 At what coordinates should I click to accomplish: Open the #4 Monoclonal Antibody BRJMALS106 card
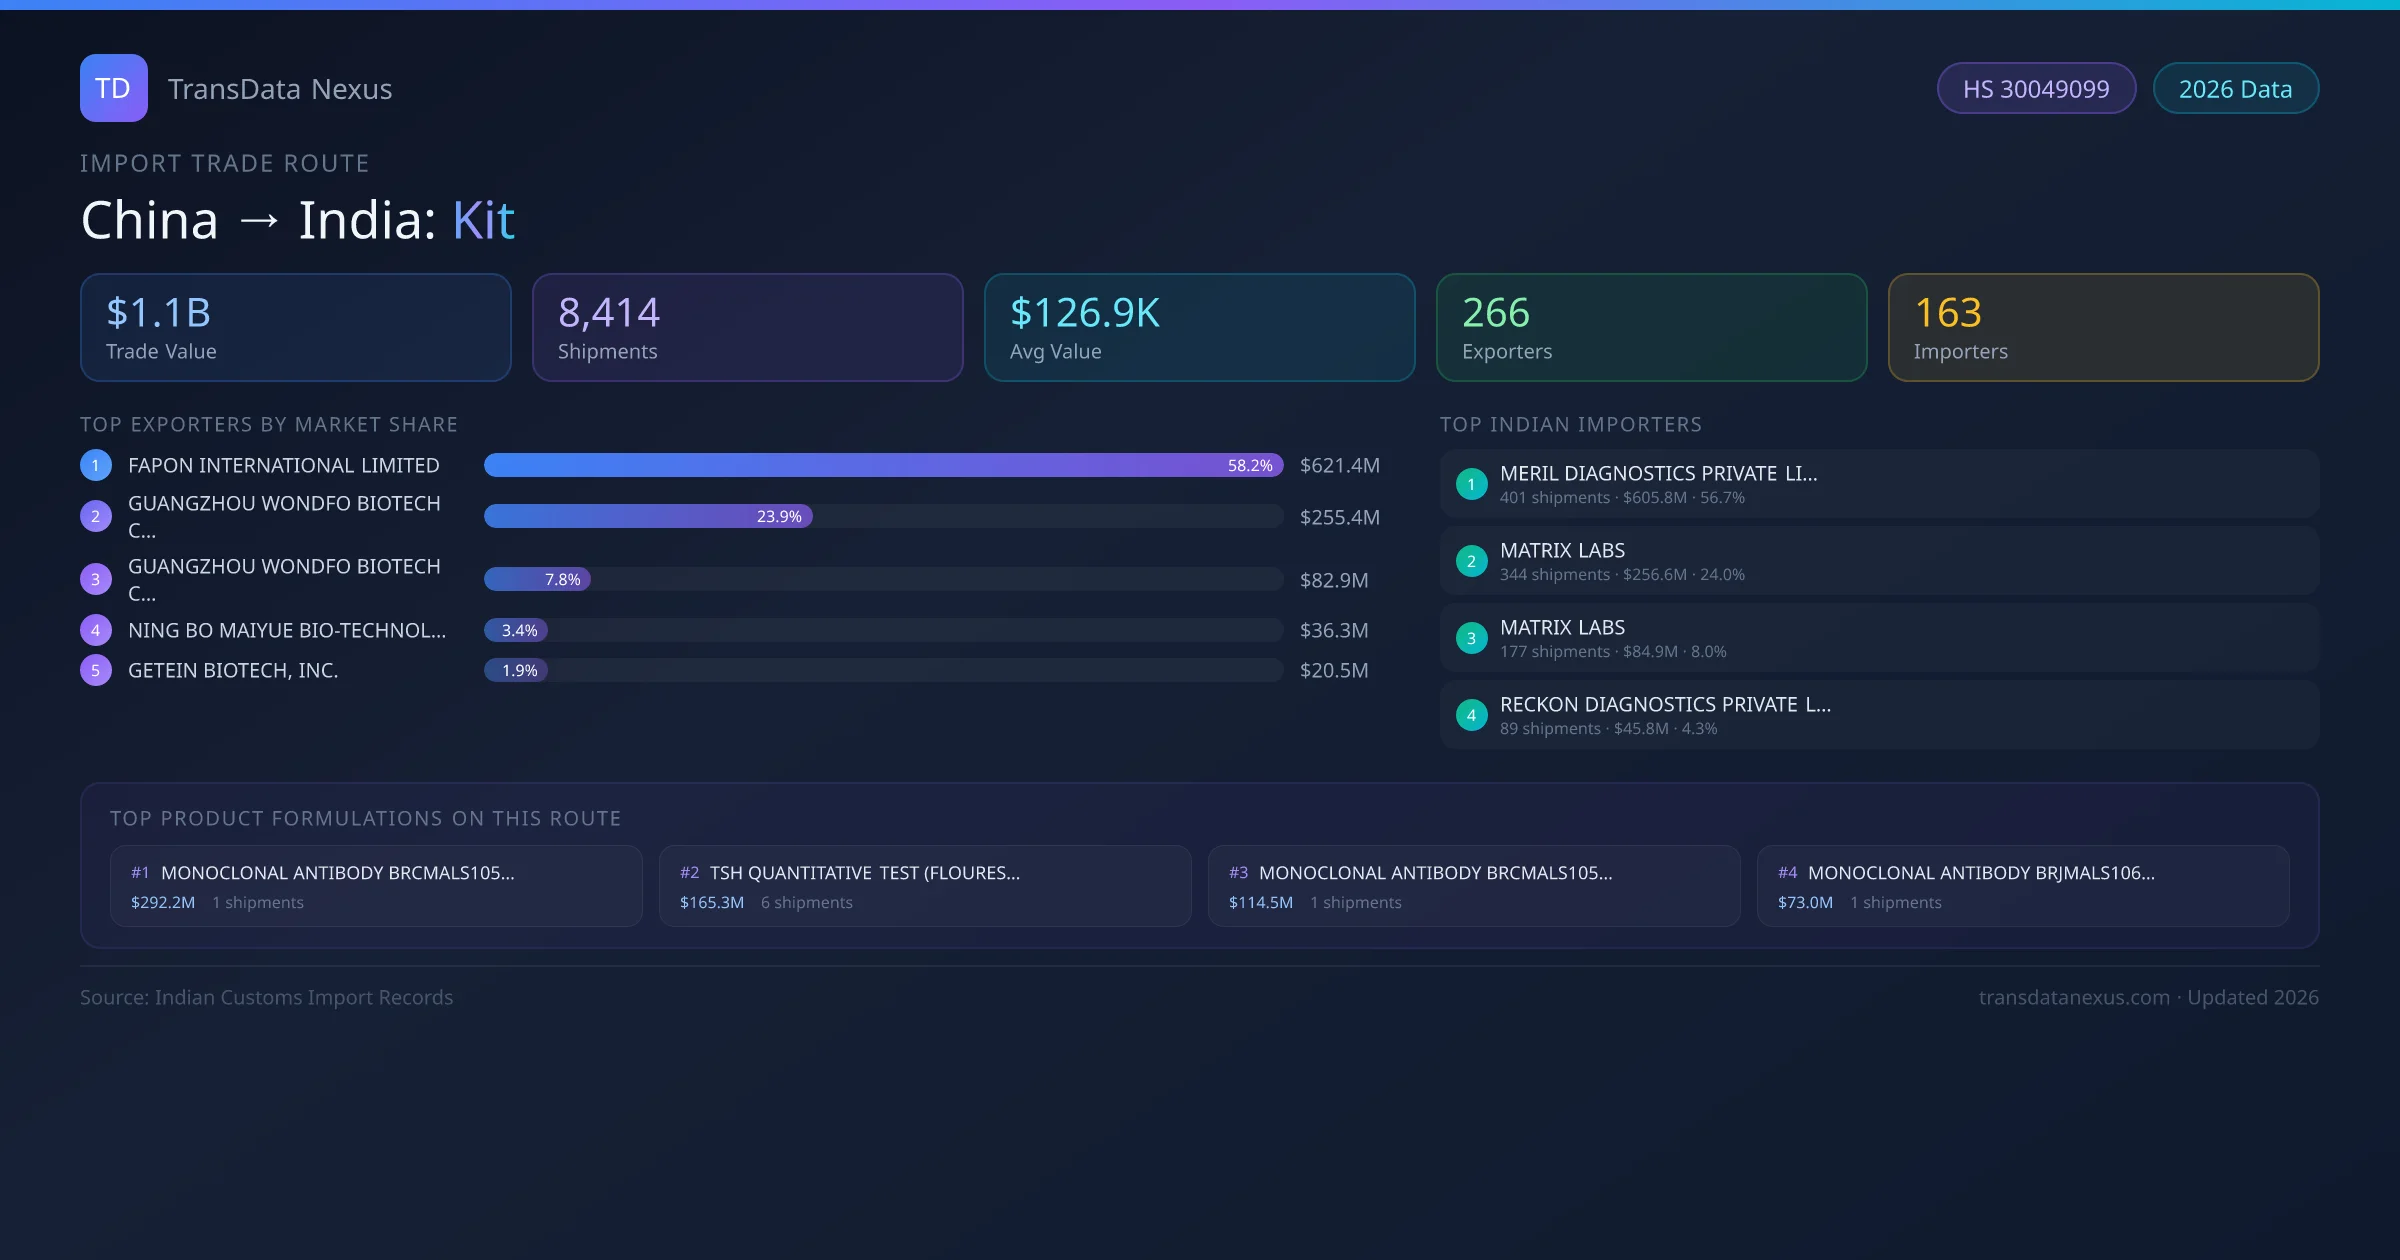(x=2022, y=886)
